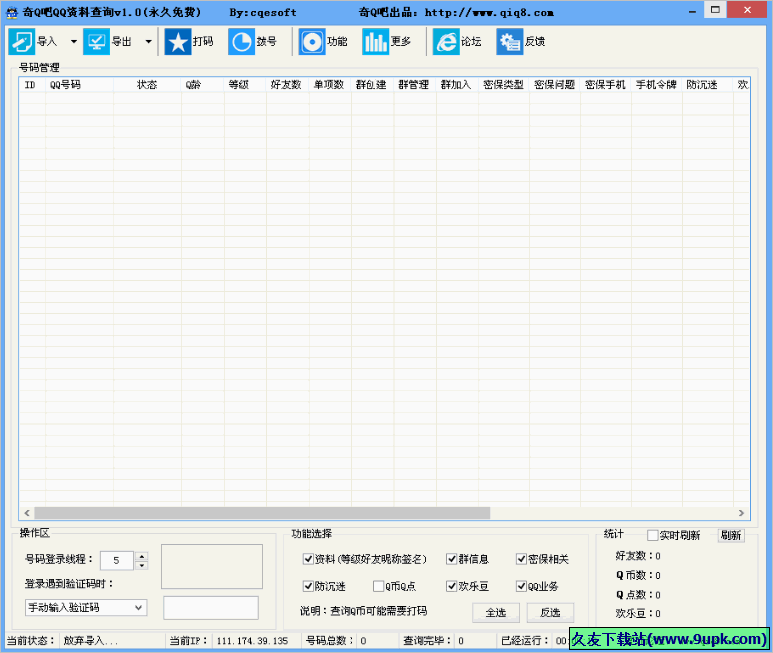Click the 导入 (Import) toolbar icon
The image size is (773, 653).
coord(22,42)
